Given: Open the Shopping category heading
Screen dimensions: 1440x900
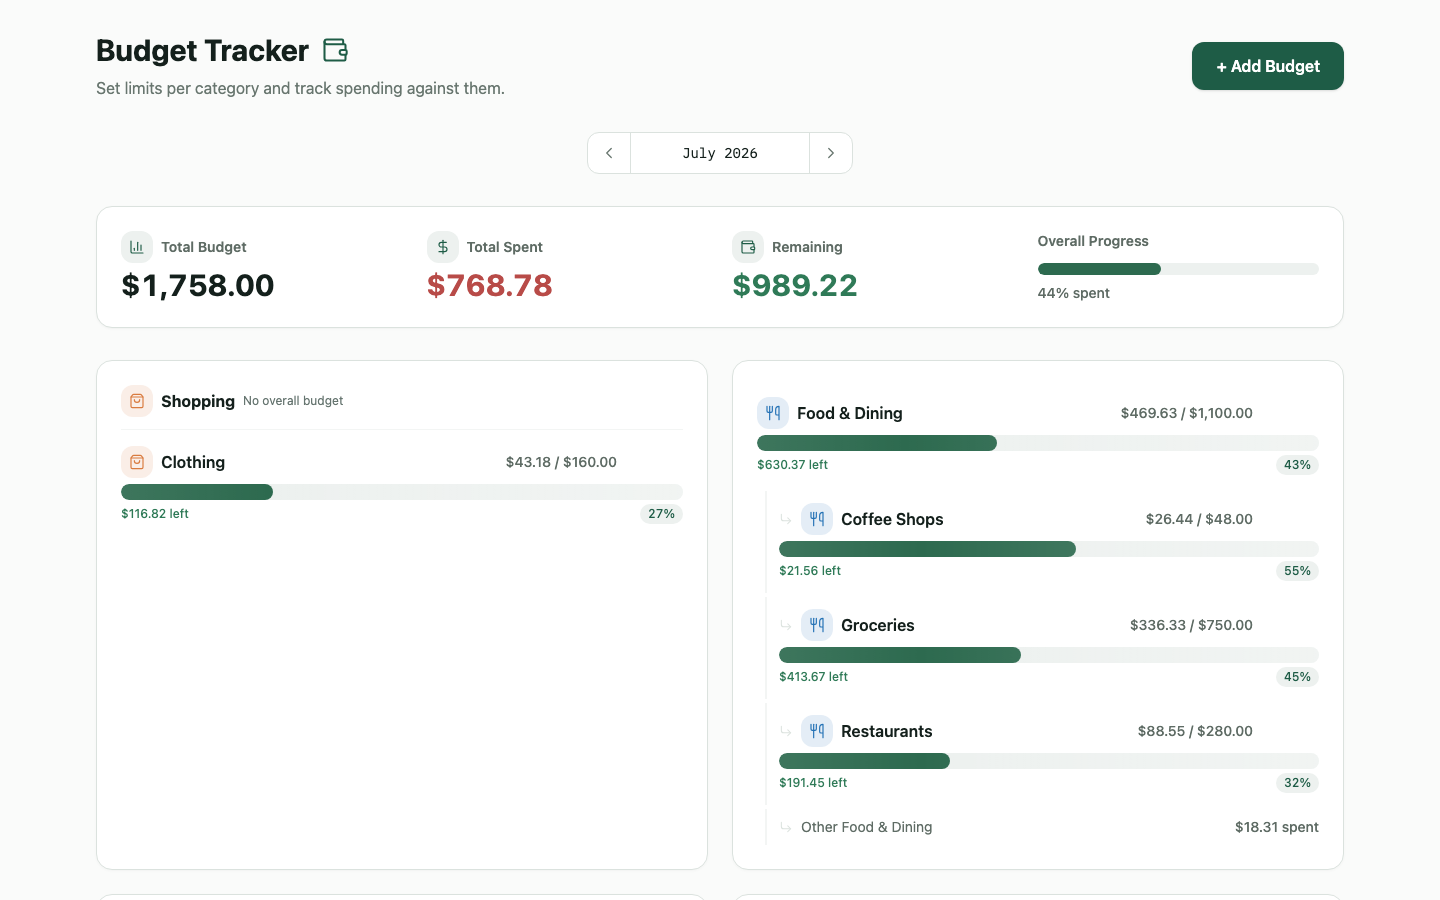Looking at the screenshot, I should [x=198, y=401].
